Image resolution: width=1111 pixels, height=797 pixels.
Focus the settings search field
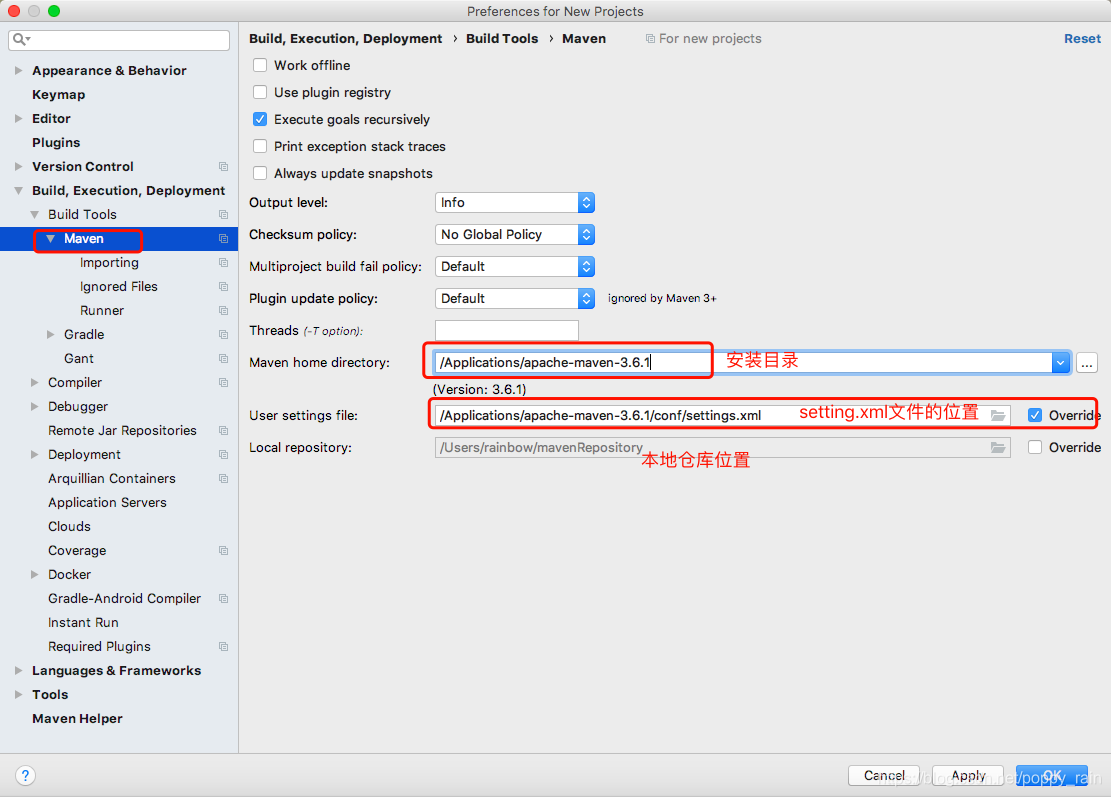click(x=119, y=40)
